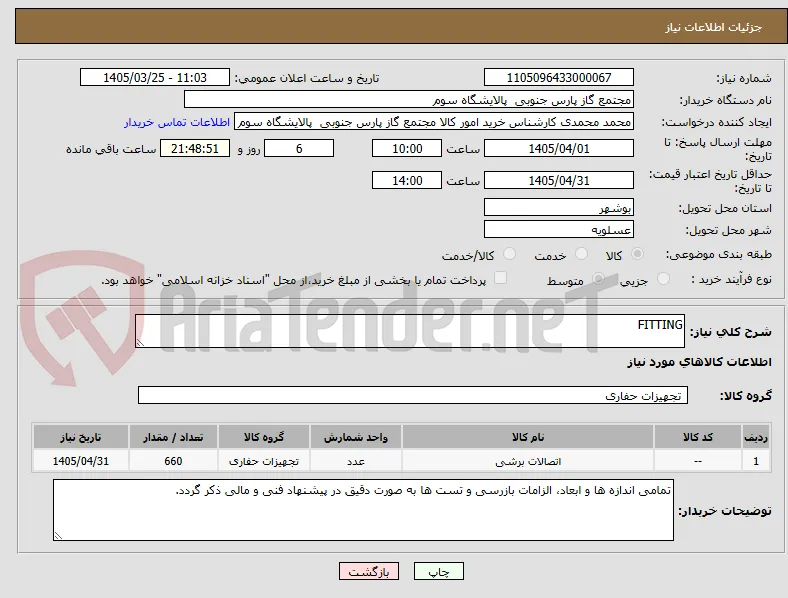Click the تاریخ نیاز column header
The height and width of the screenshot is (598, 788).
[x=80, y=437]
